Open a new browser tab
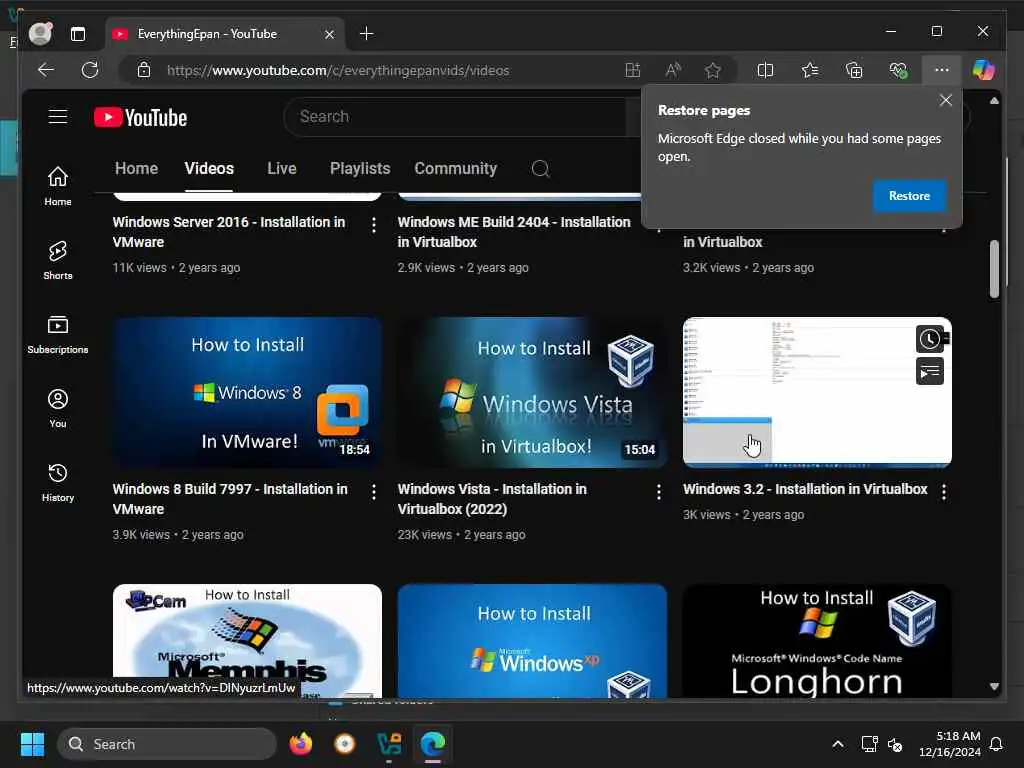Viewport: 1024px width, 768px height. (366, 33)
